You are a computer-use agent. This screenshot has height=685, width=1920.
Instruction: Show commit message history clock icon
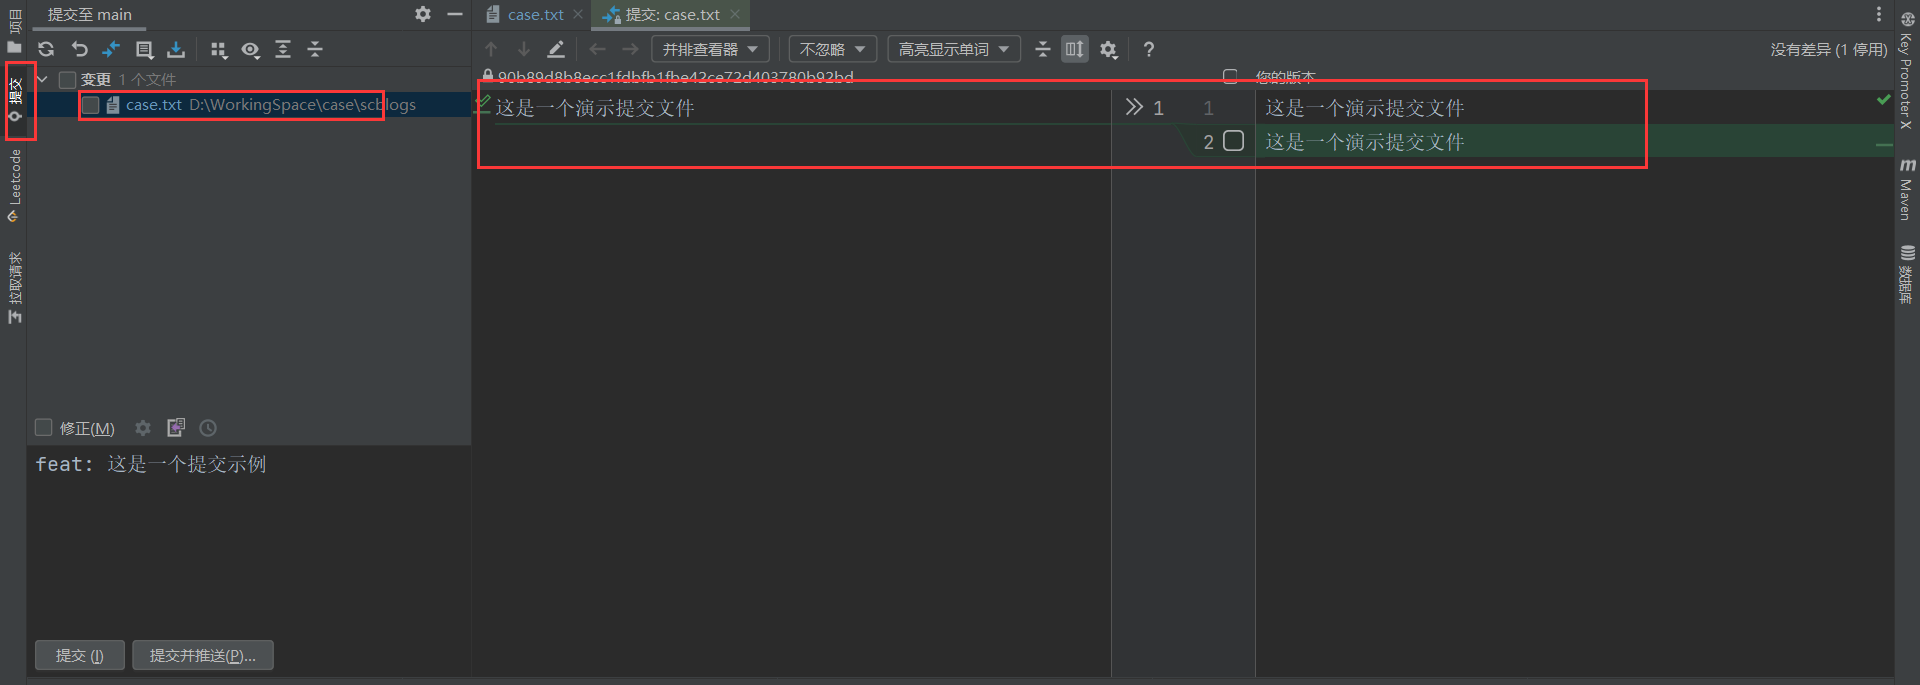coord(208,428)
